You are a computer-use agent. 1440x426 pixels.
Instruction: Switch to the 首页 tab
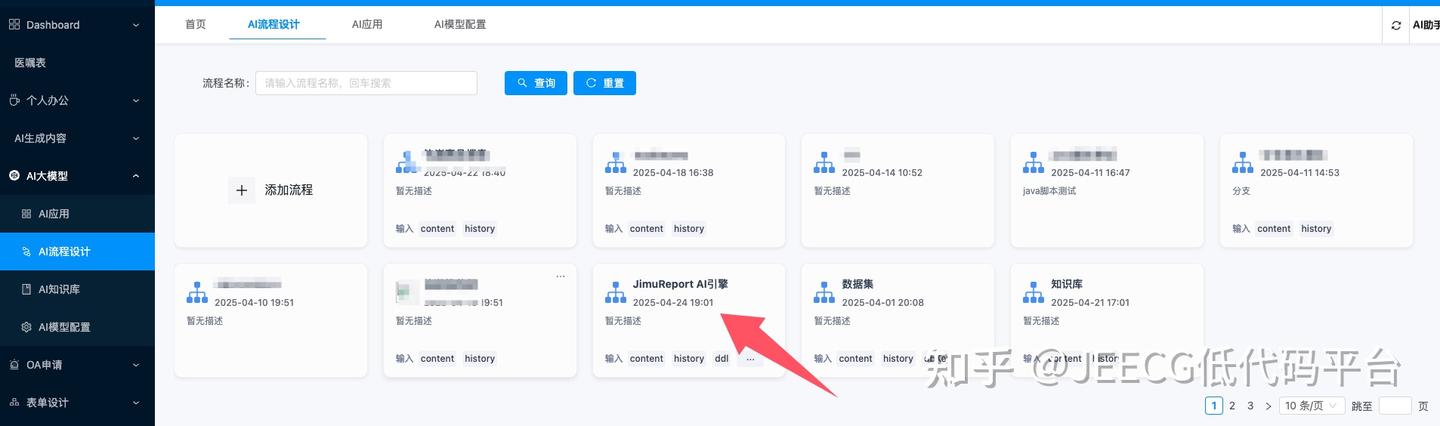196,24
